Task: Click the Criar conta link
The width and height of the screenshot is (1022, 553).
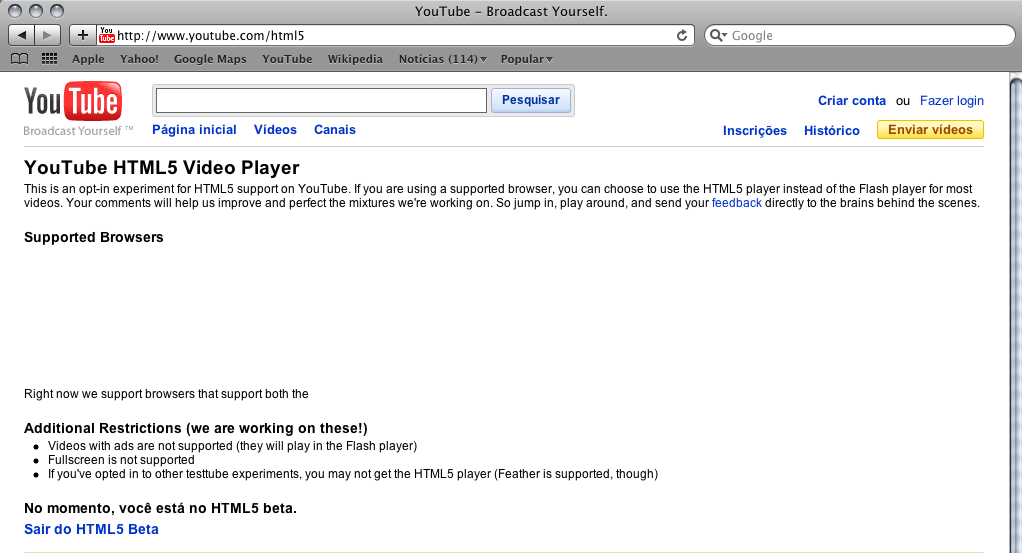Action: pos(852,100)
